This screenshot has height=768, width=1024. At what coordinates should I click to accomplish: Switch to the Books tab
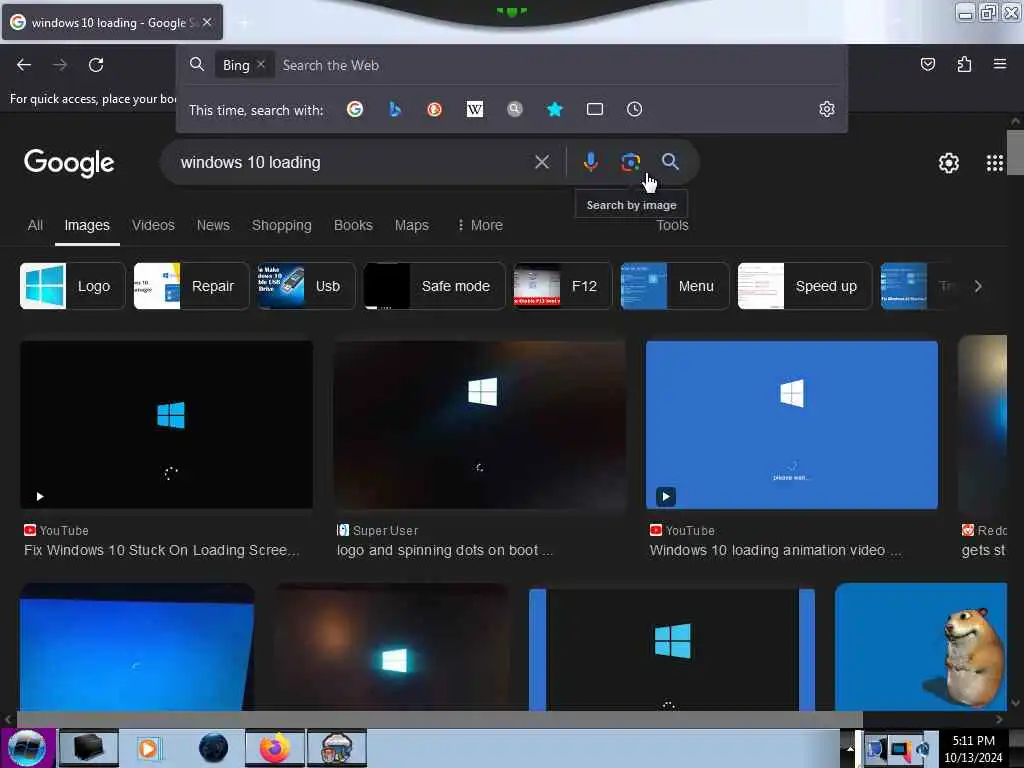tap(353, 225)
